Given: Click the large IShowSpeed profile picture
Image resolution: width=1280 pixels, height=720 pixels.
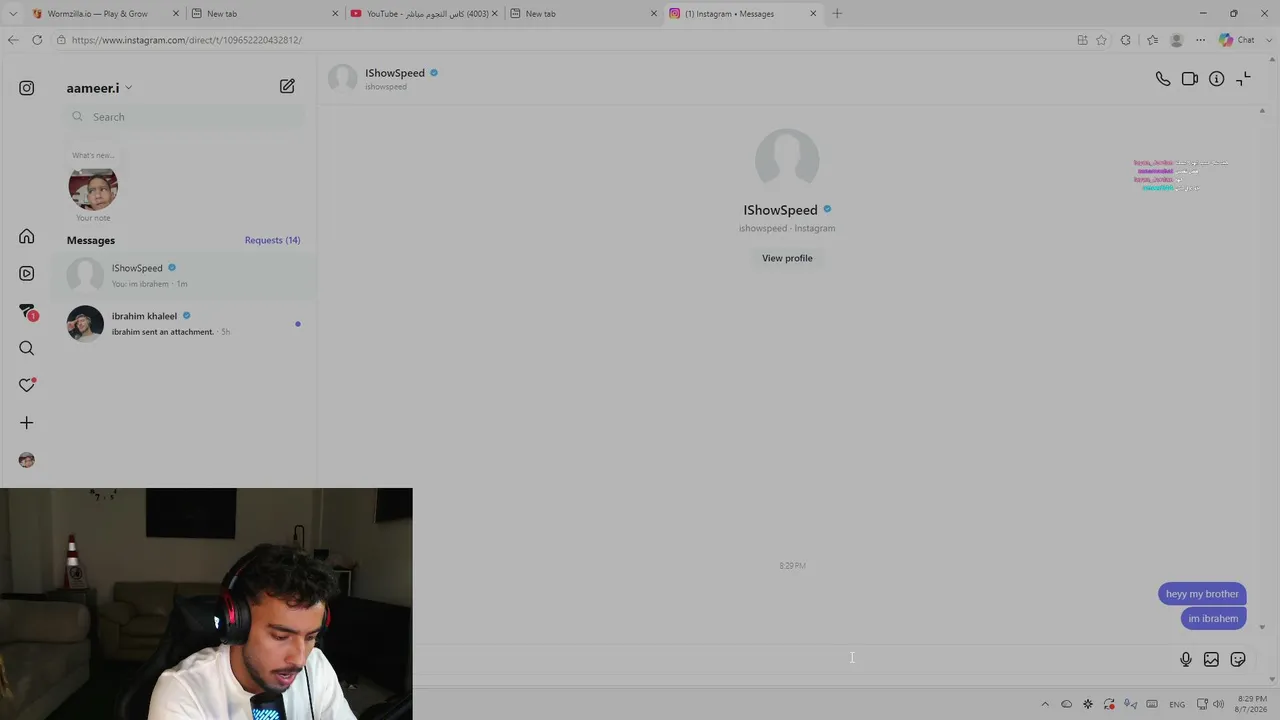Looking at the screenshot, I should [x=787, y=160].
